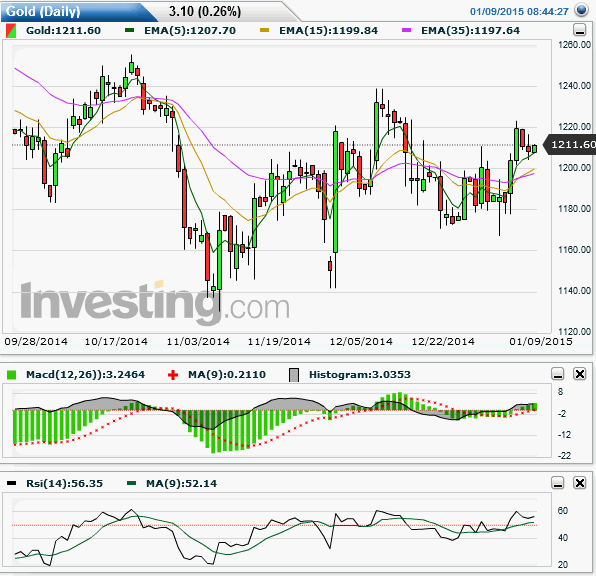Image resolution: width=596 pixels, height=576 pixels.
Task: Minimize the RSI indicator panel
Action: click(x=558, y=483)
